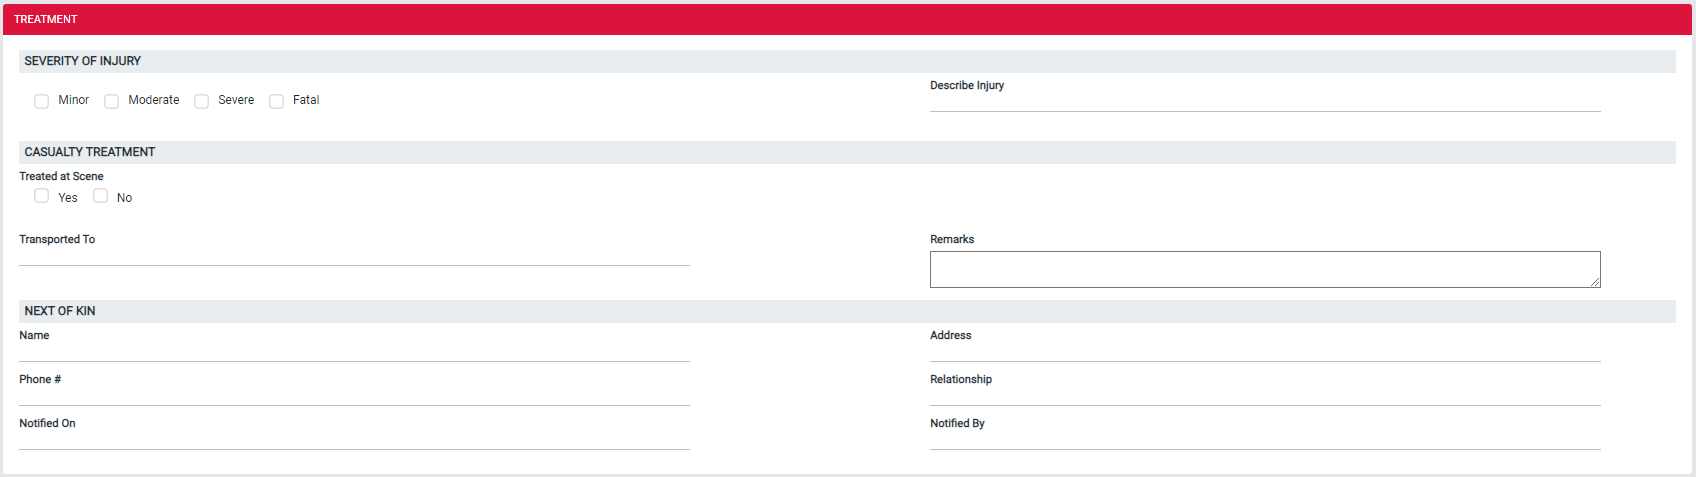Viewport: 1696px width, 477px height.
Task: Click the Notified By field
Action: [1265, 440]
